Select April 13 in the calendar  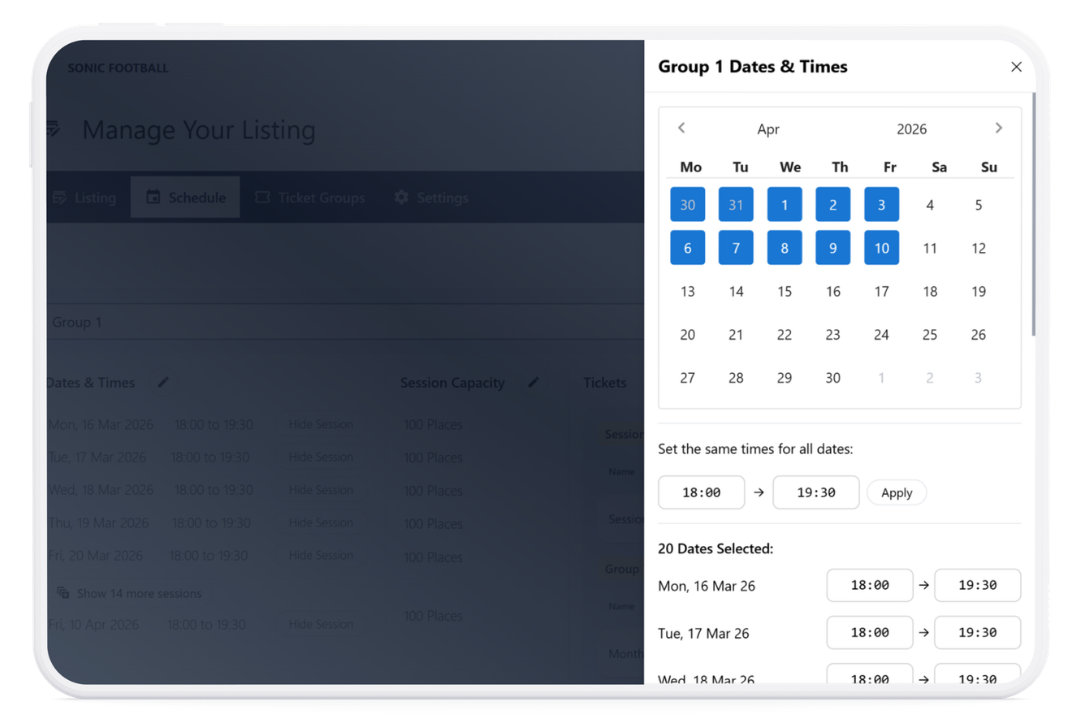click(687, 291)
